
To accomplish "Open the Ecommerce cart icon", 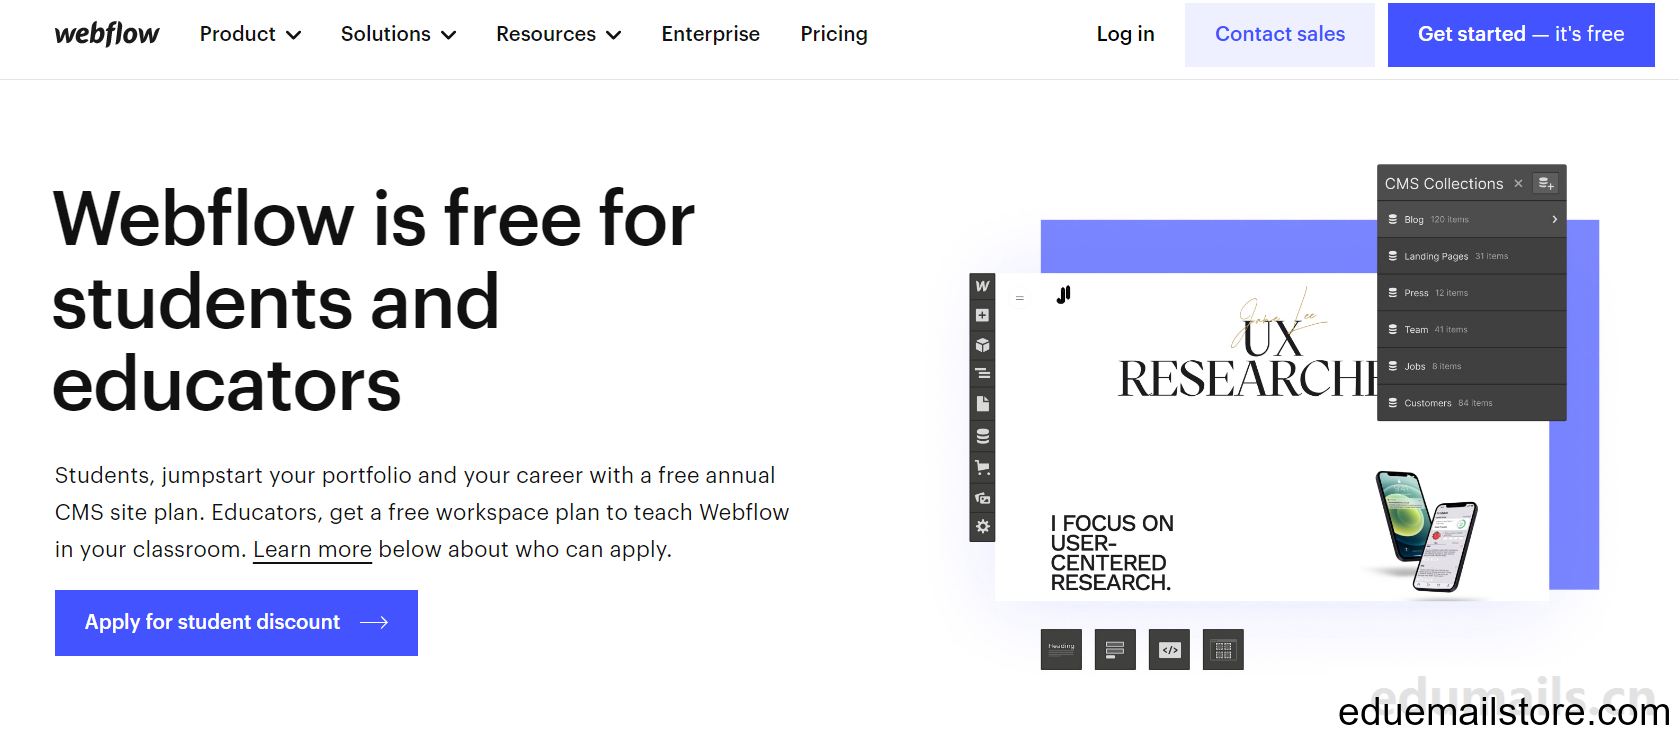I will click(982, 467).
